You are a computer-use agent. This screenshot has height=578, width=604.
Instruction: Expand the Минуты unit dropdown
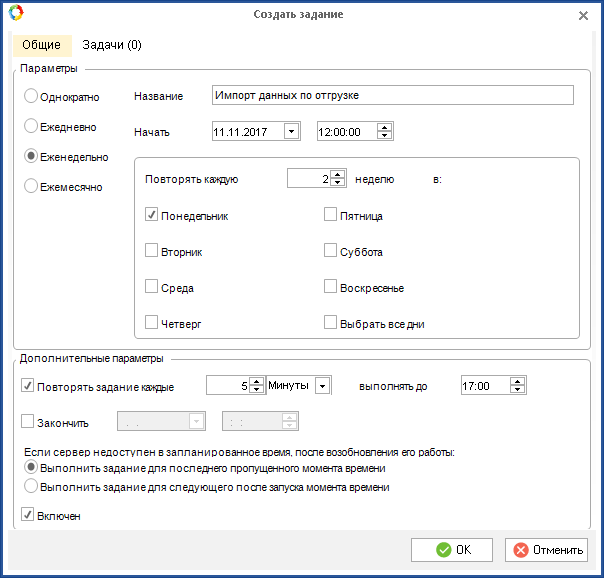point(322,386)
